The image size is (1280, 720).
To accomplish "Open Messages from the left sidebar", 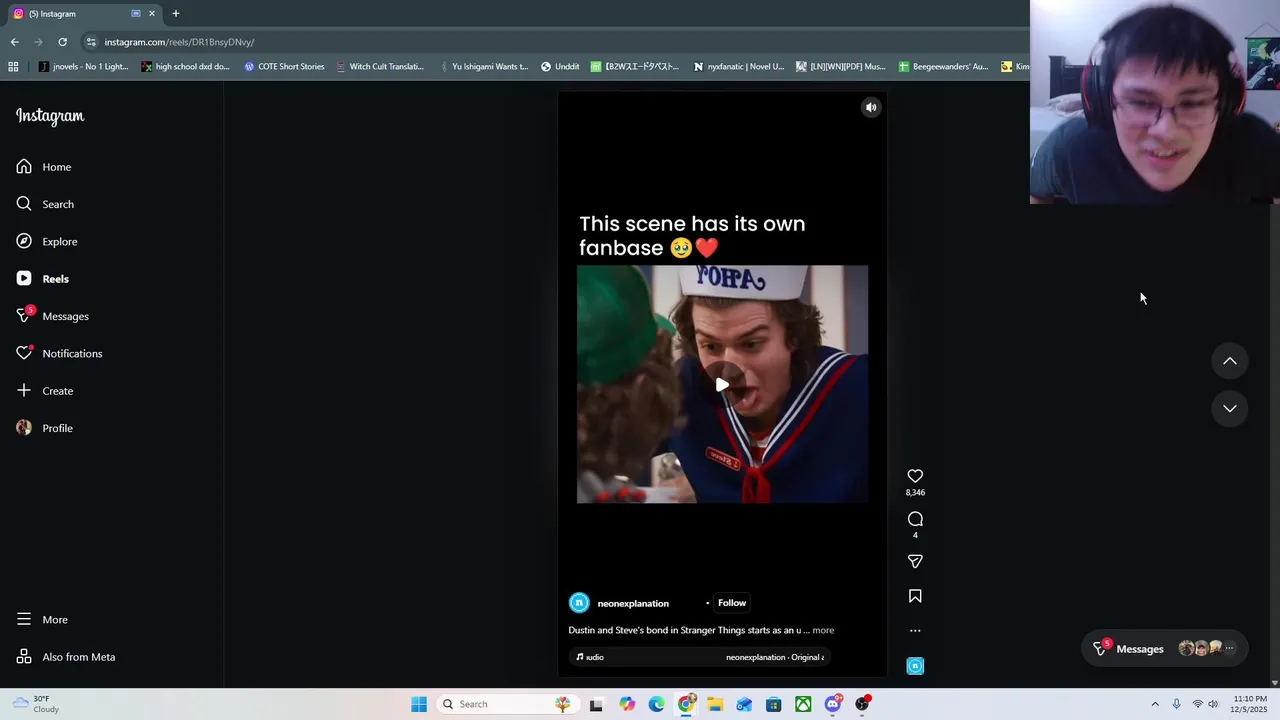I will coord(53,316).
